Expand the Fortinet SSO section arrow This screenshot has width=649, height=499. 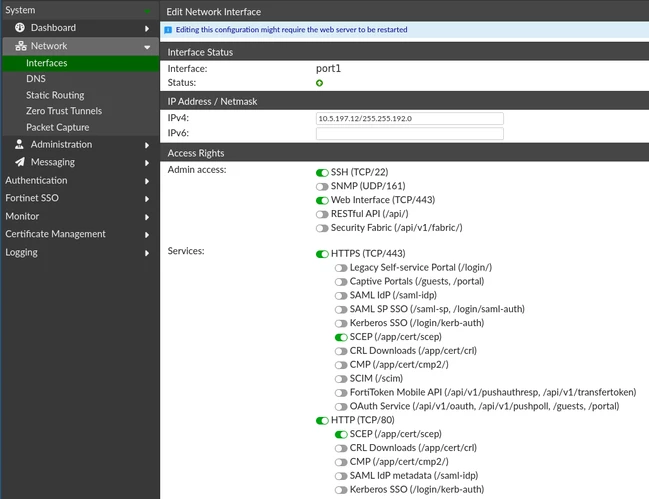[147, 199]
